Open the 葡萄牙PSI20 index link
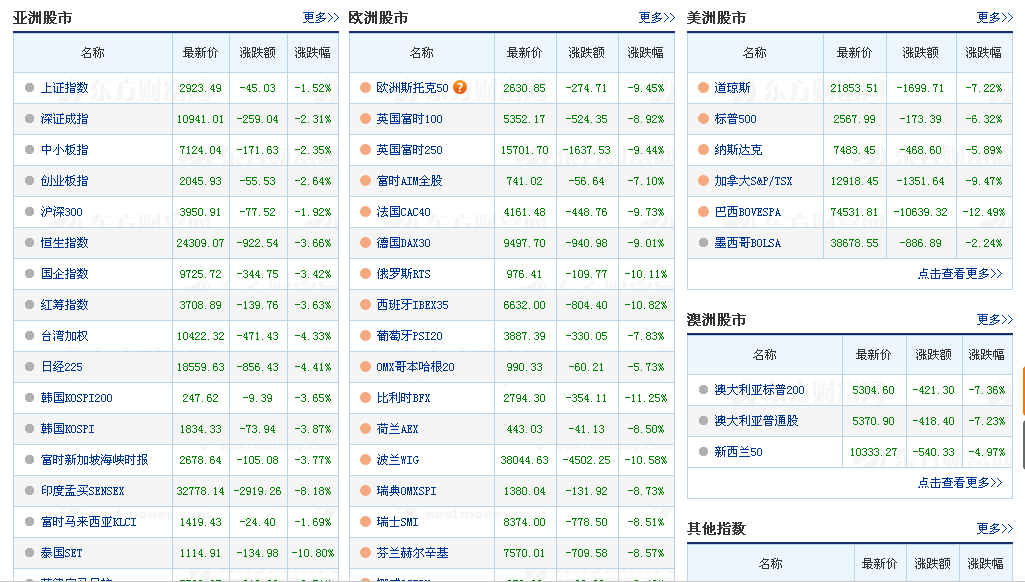This screenshot has height=582, width=1025. (x=409, y=336)
